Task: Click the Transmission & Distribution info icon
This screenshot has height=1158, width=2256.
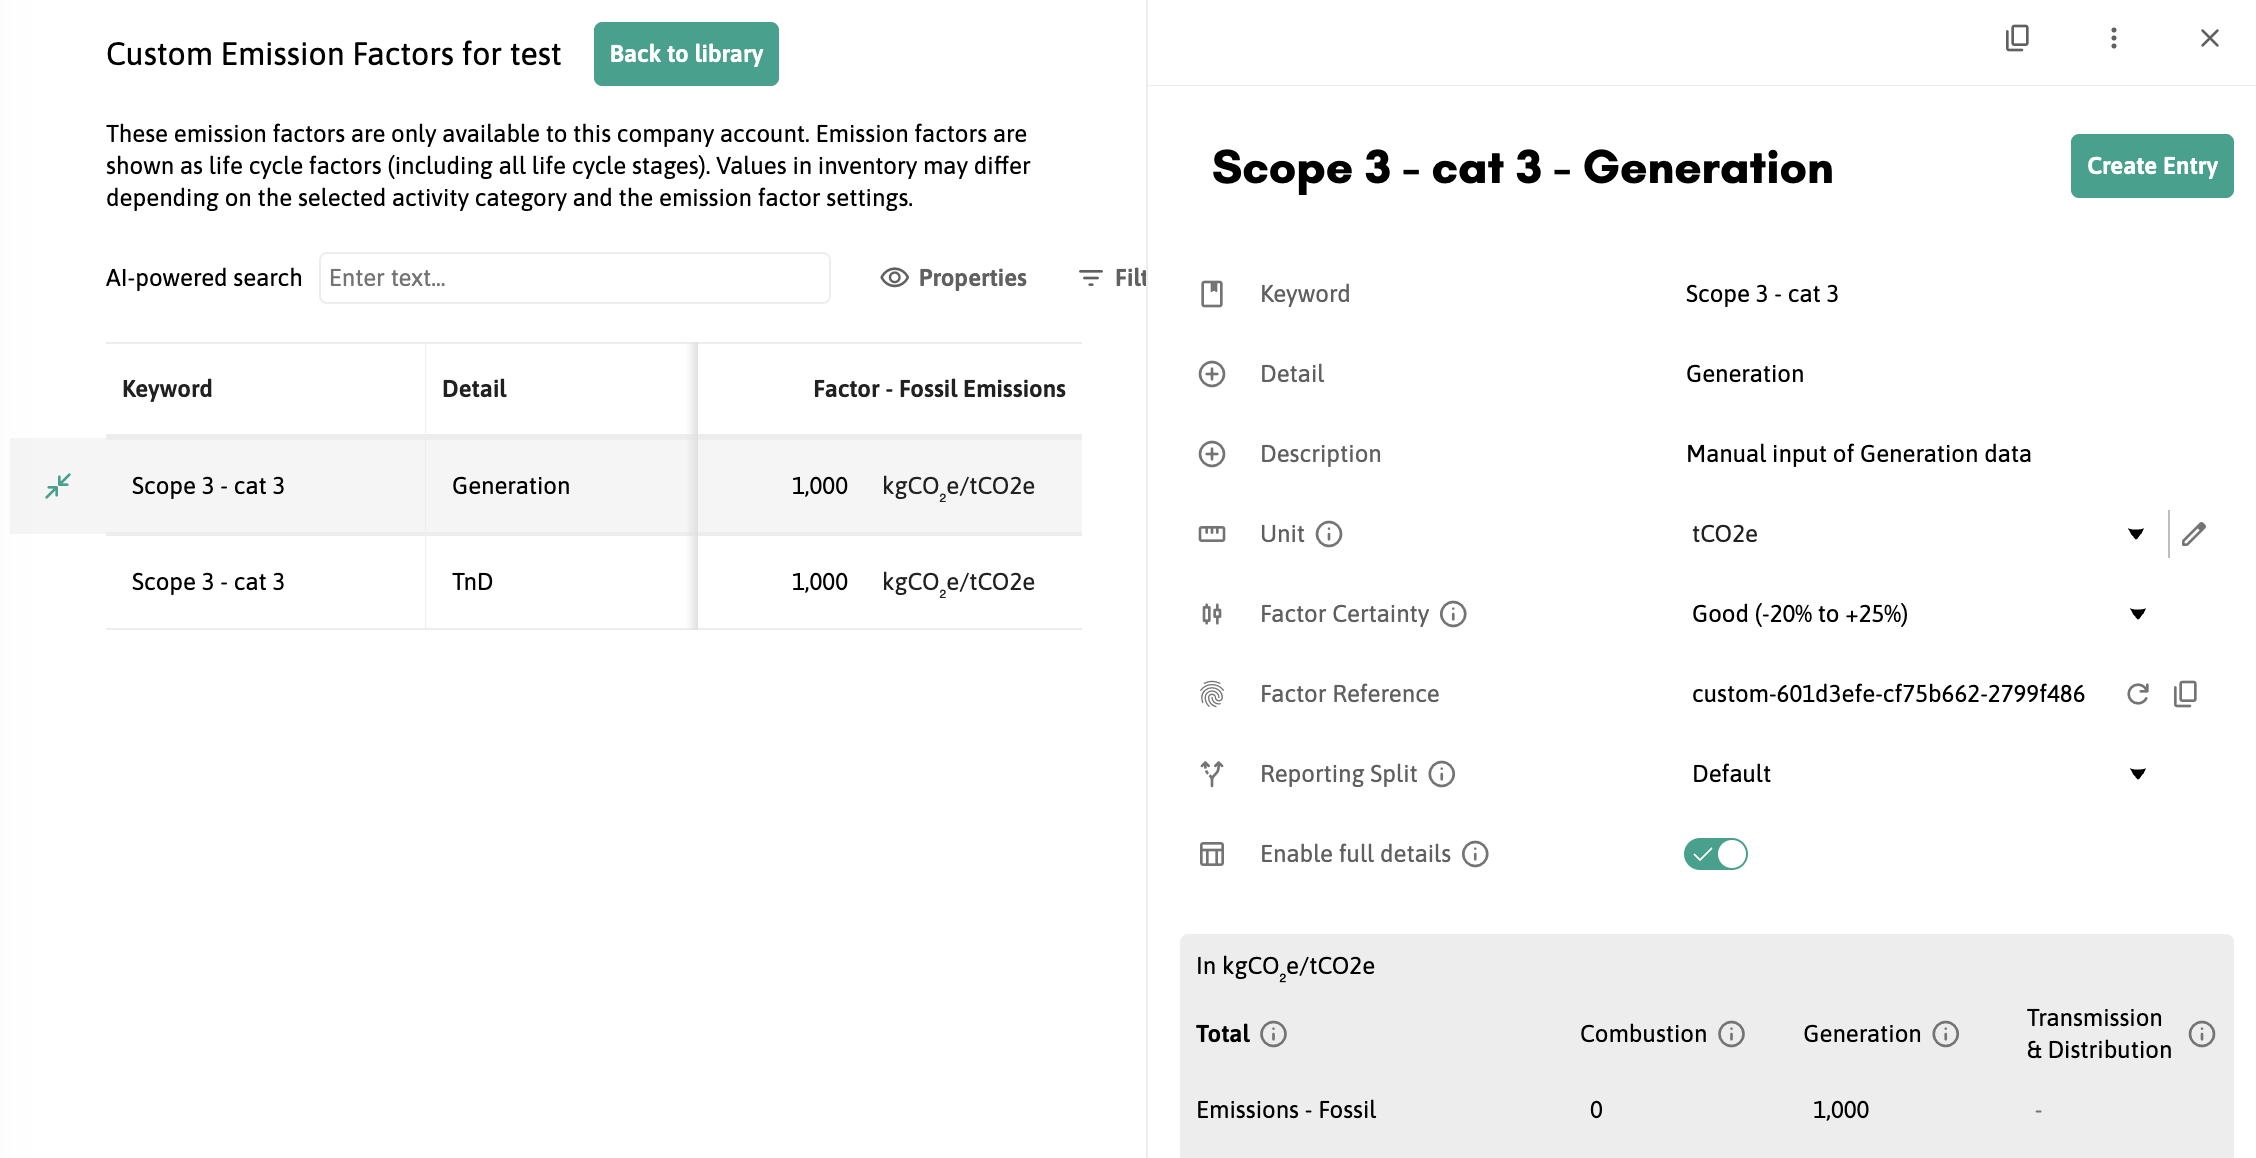Action: 2201,1034
